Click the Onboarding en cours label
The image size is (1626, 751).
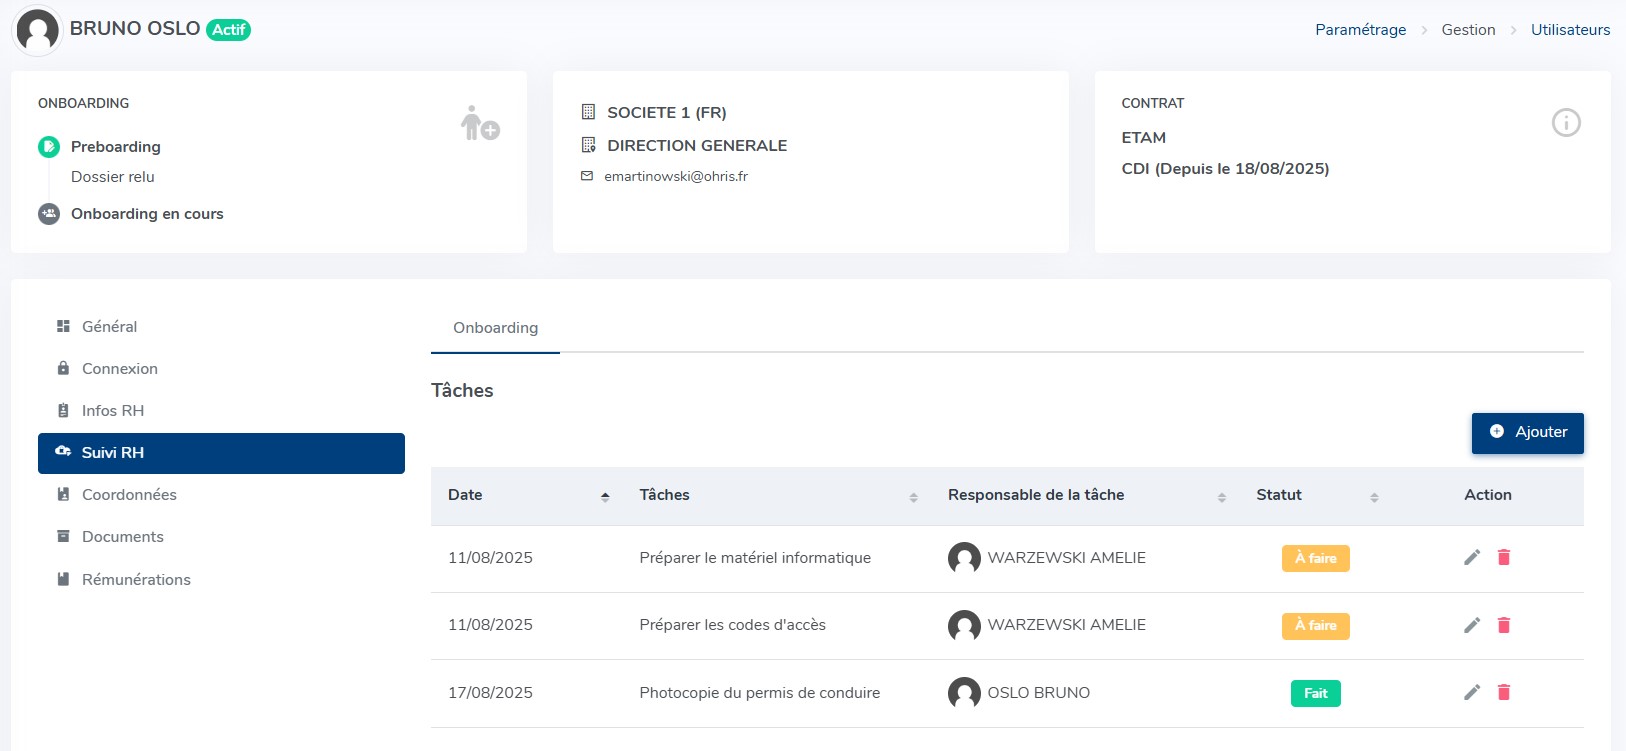(x=147, y=214)
